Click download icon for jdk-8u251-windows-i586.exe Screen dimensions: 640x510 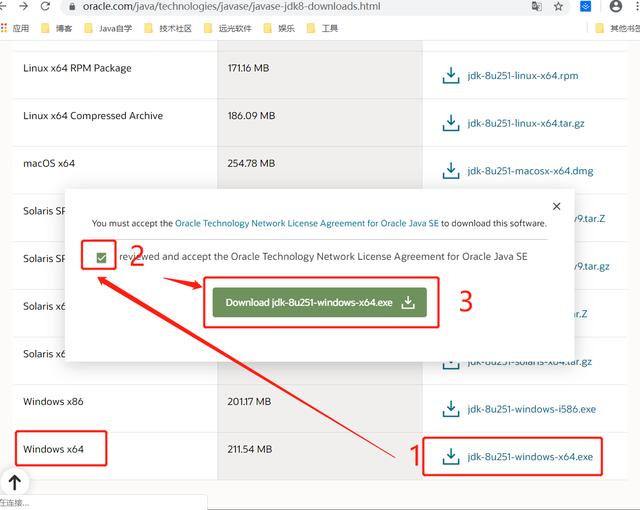(x=451, y=409)
